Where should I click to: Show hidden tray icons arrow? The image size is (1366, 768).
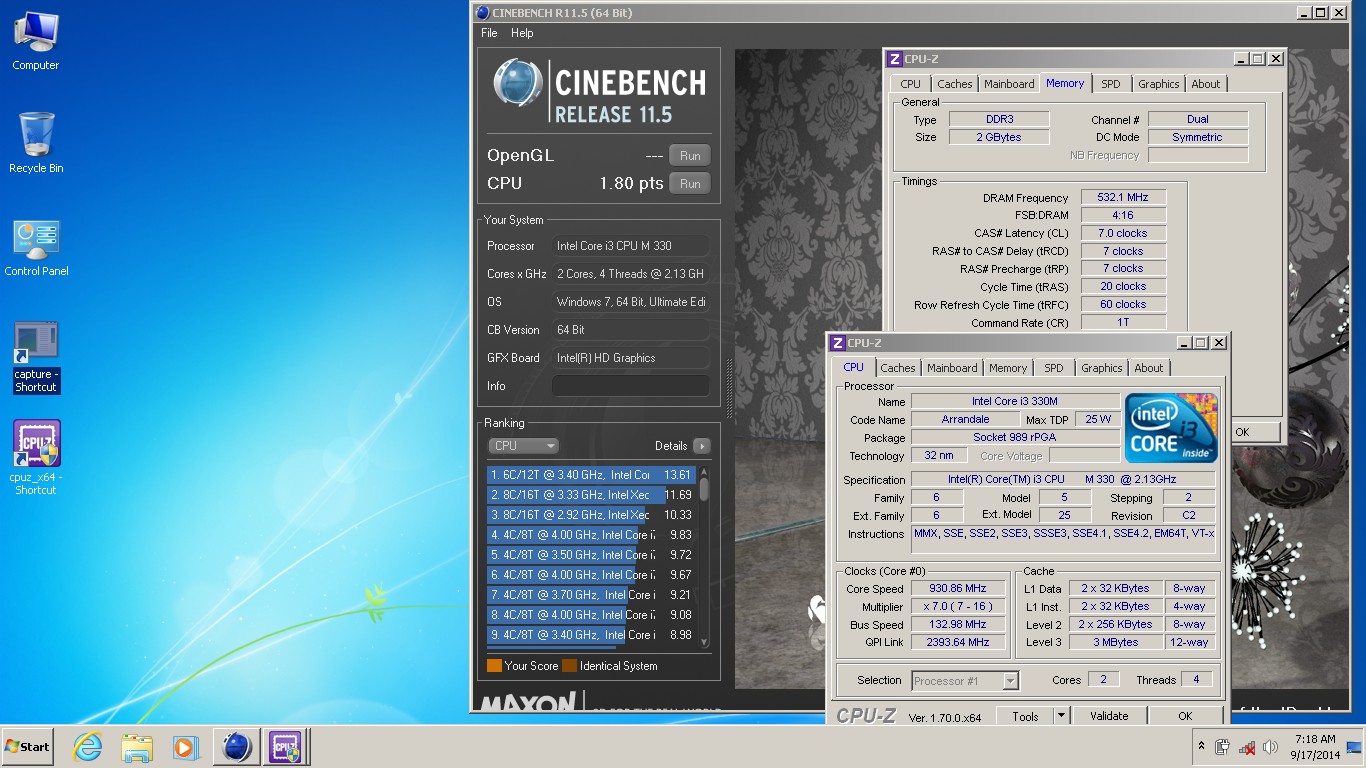1201,747
